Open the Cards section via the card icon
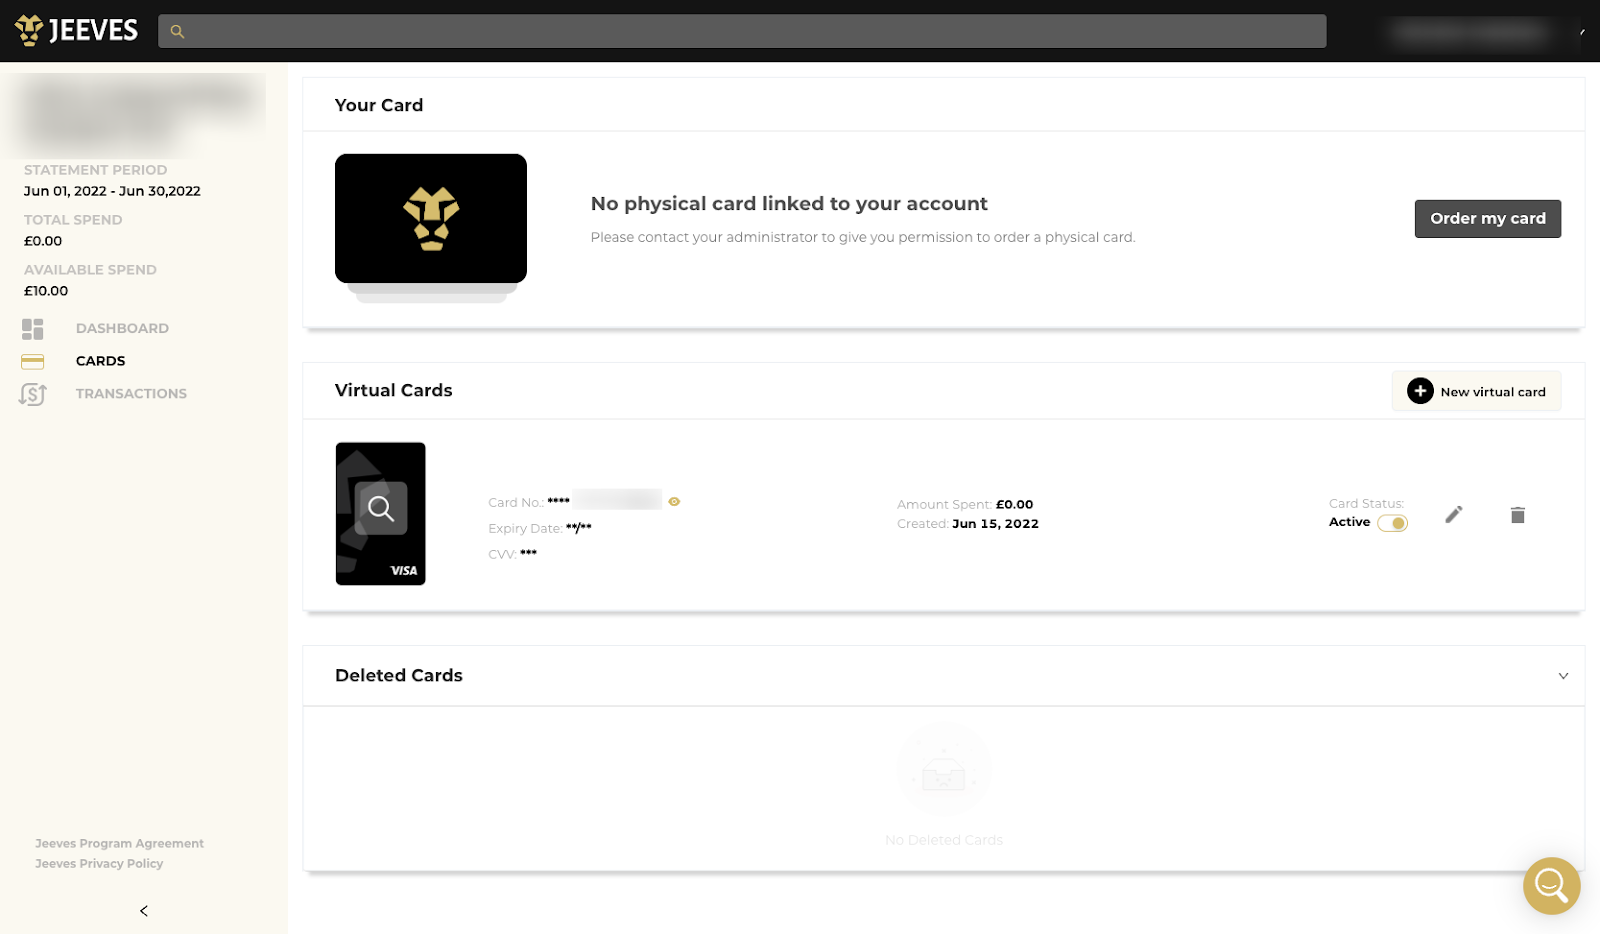Screen dimensions: 1600x934 [32, 360]
